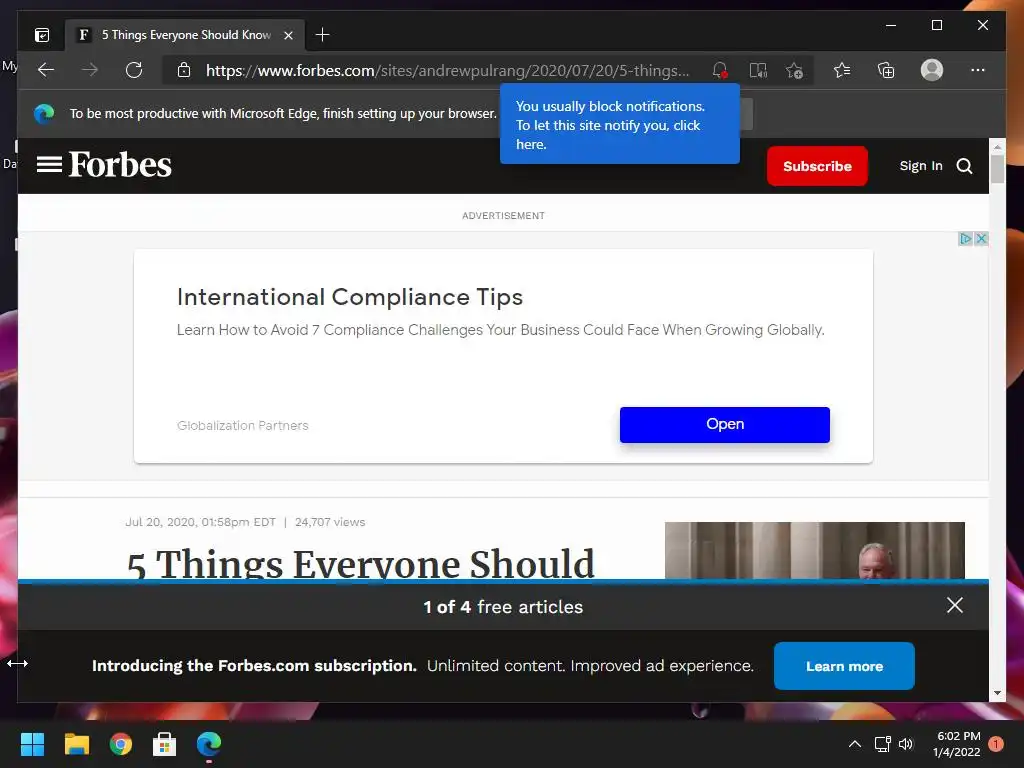Click the Edge logo in setup bar
The height and width of the screenshot is (768, 1024).
(x=44, y=114)
